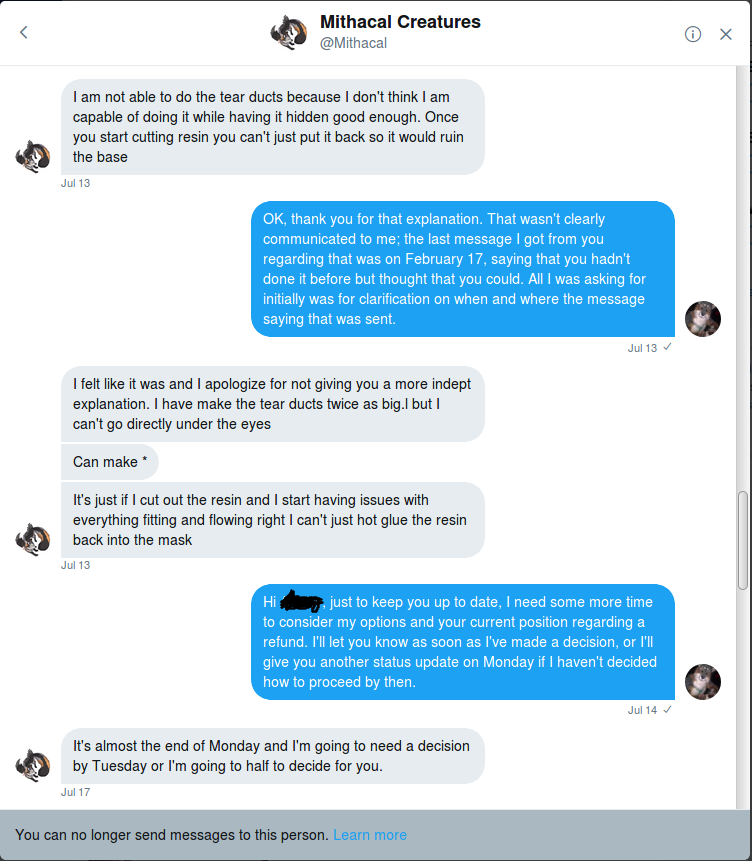Click the message about considering refund options

(462, 641)
